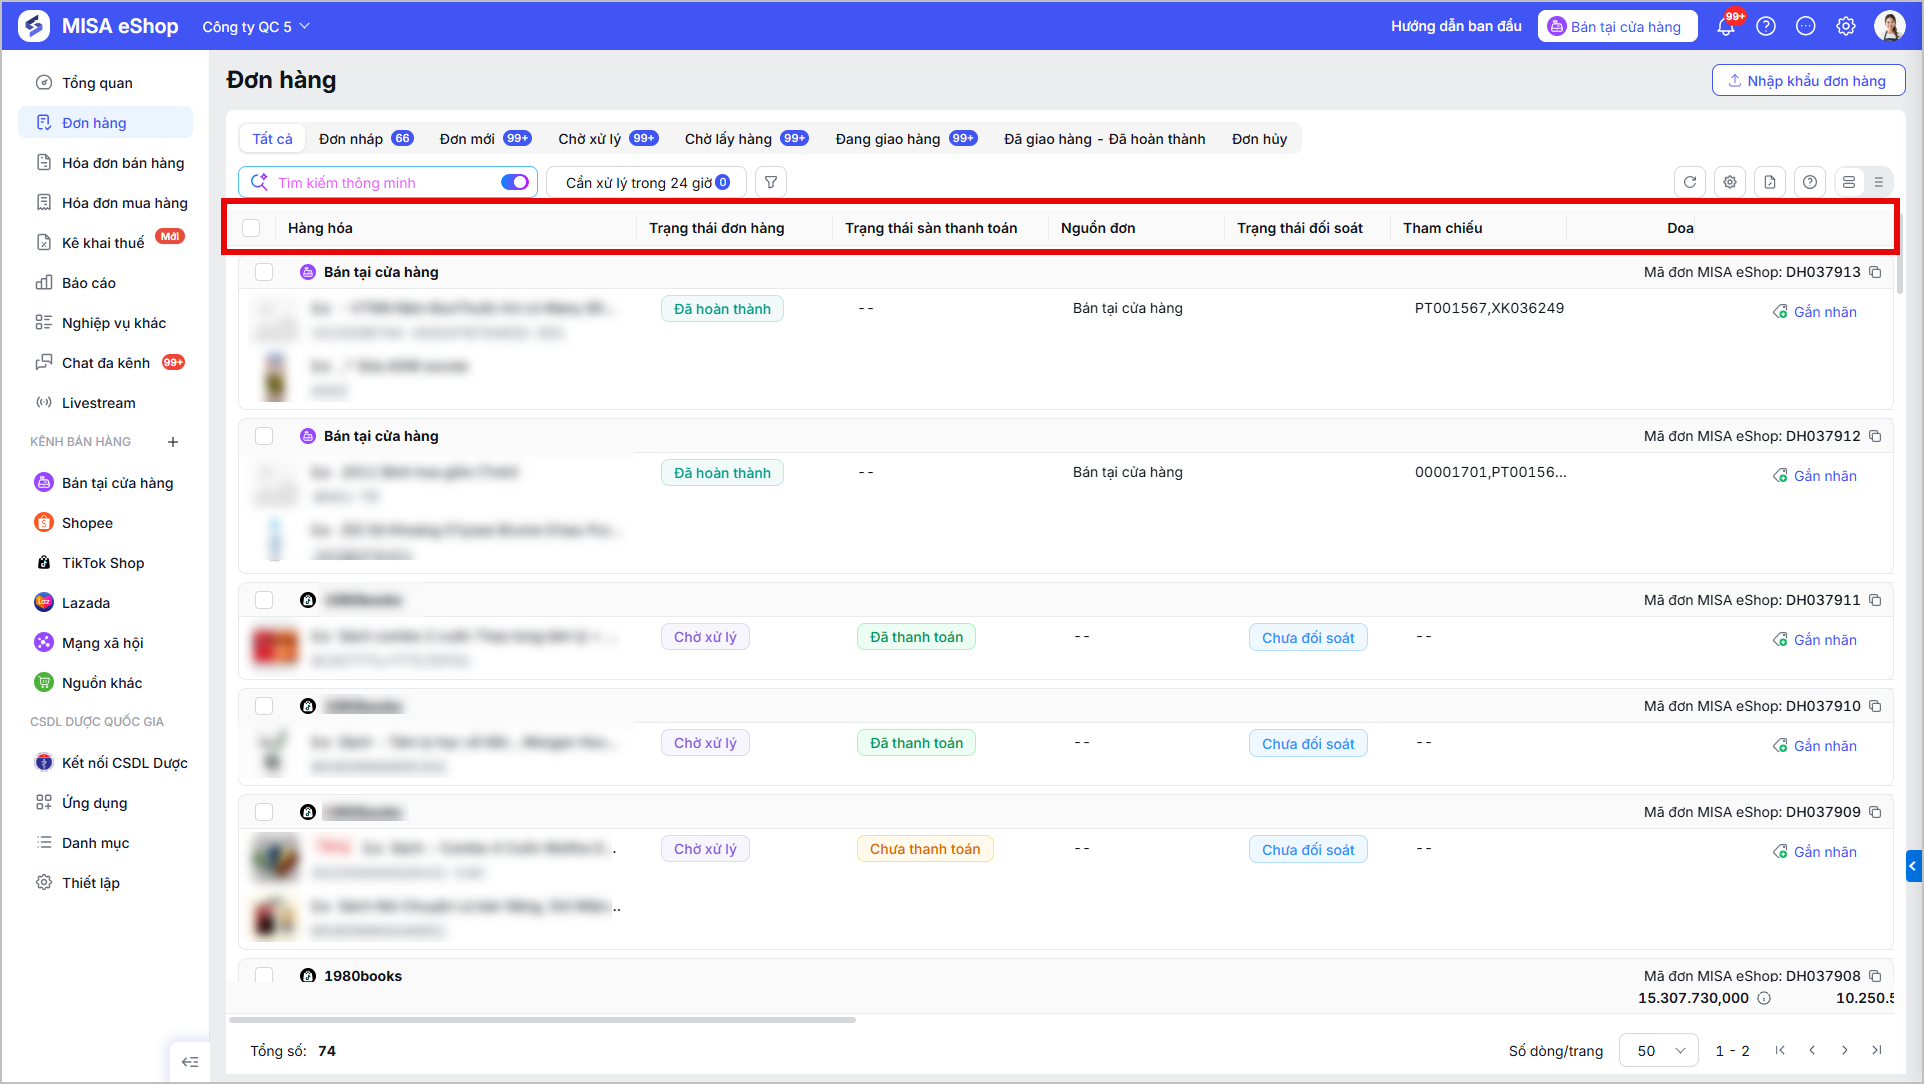Click the export file icon
Screen dimensions: 1924x1084
tap(1770, 182)
